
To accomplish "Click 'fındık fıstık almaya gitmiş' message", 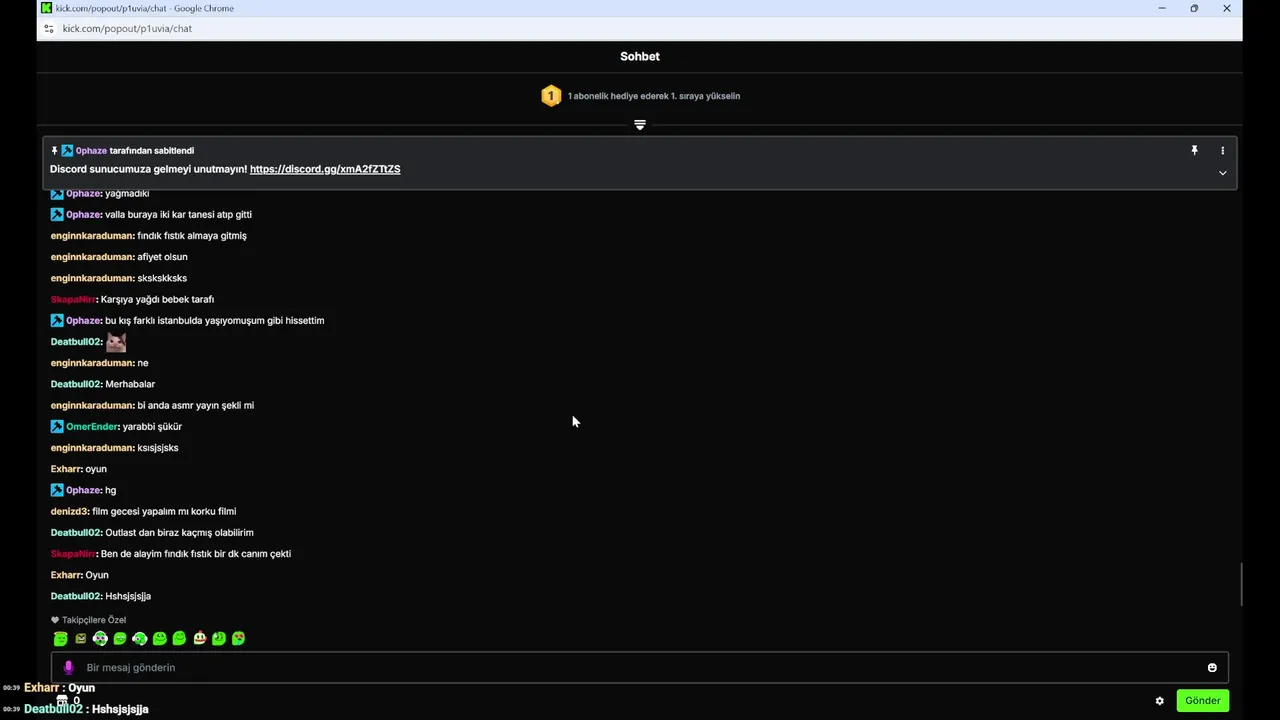I will (192, 236).
